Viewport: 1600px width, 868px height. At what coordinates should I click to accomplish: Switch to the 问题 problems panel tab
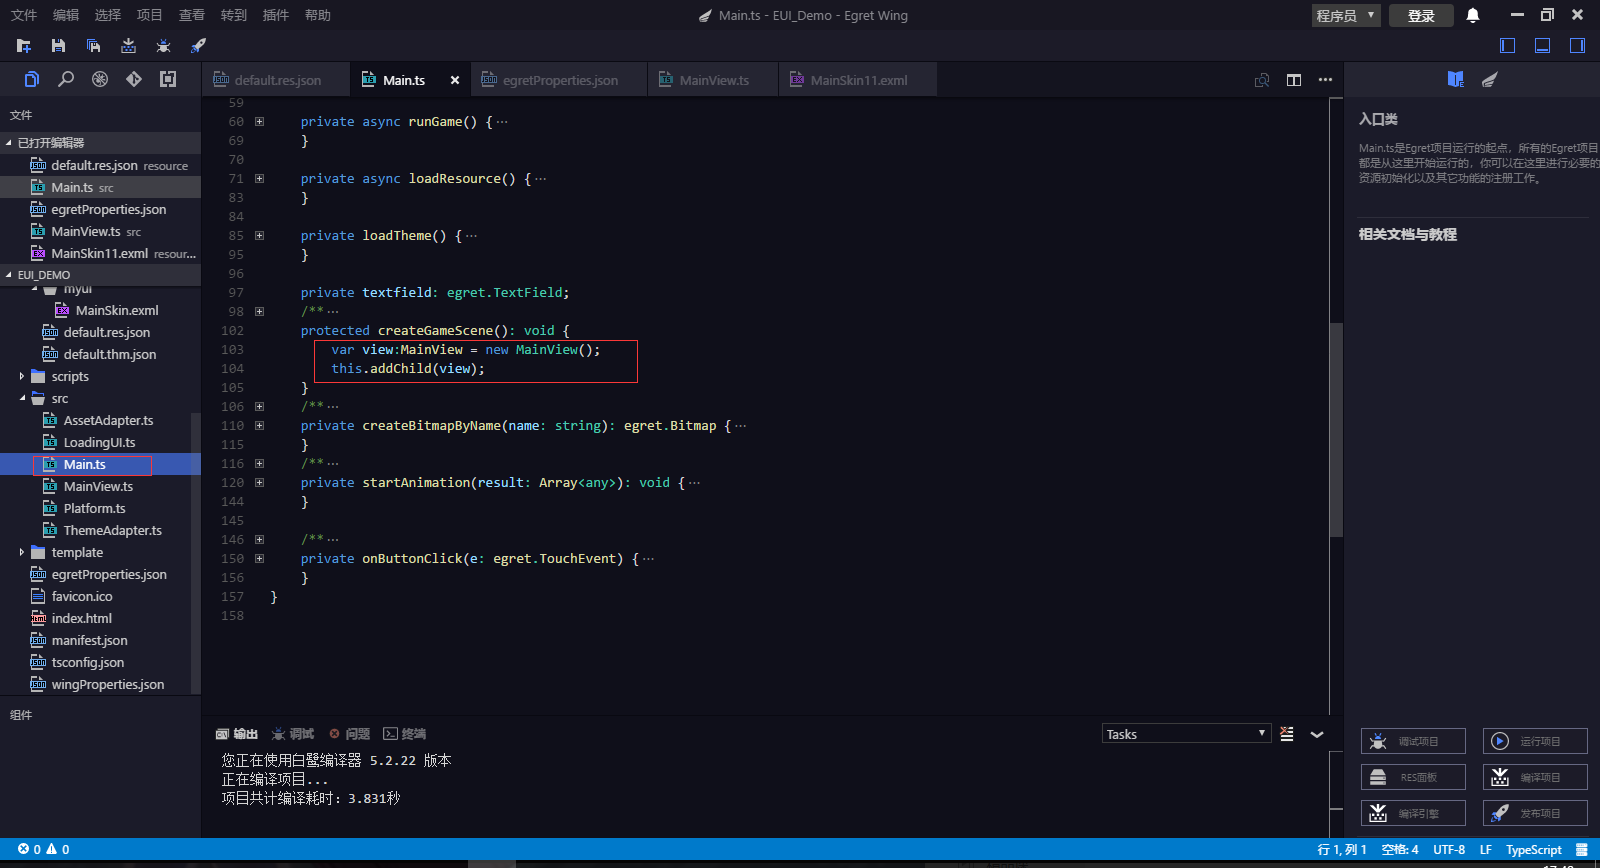(x=350, y=734)
